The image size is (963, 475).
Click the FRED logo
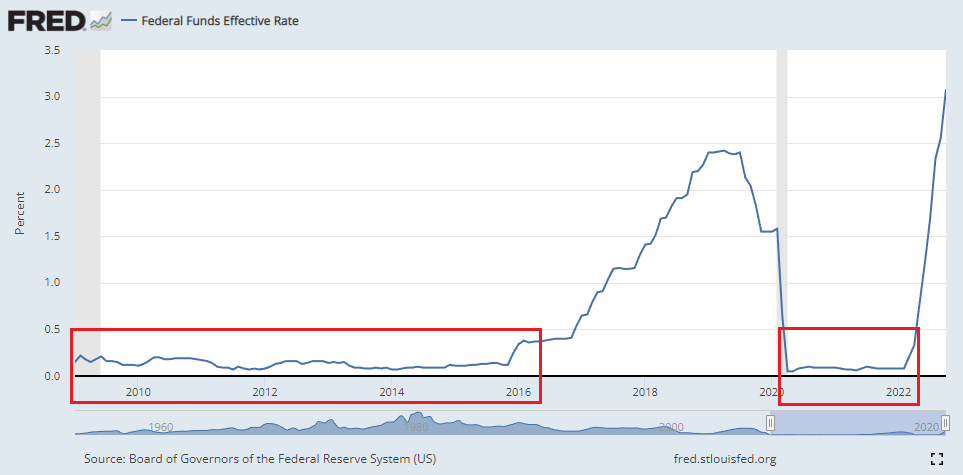46,20
